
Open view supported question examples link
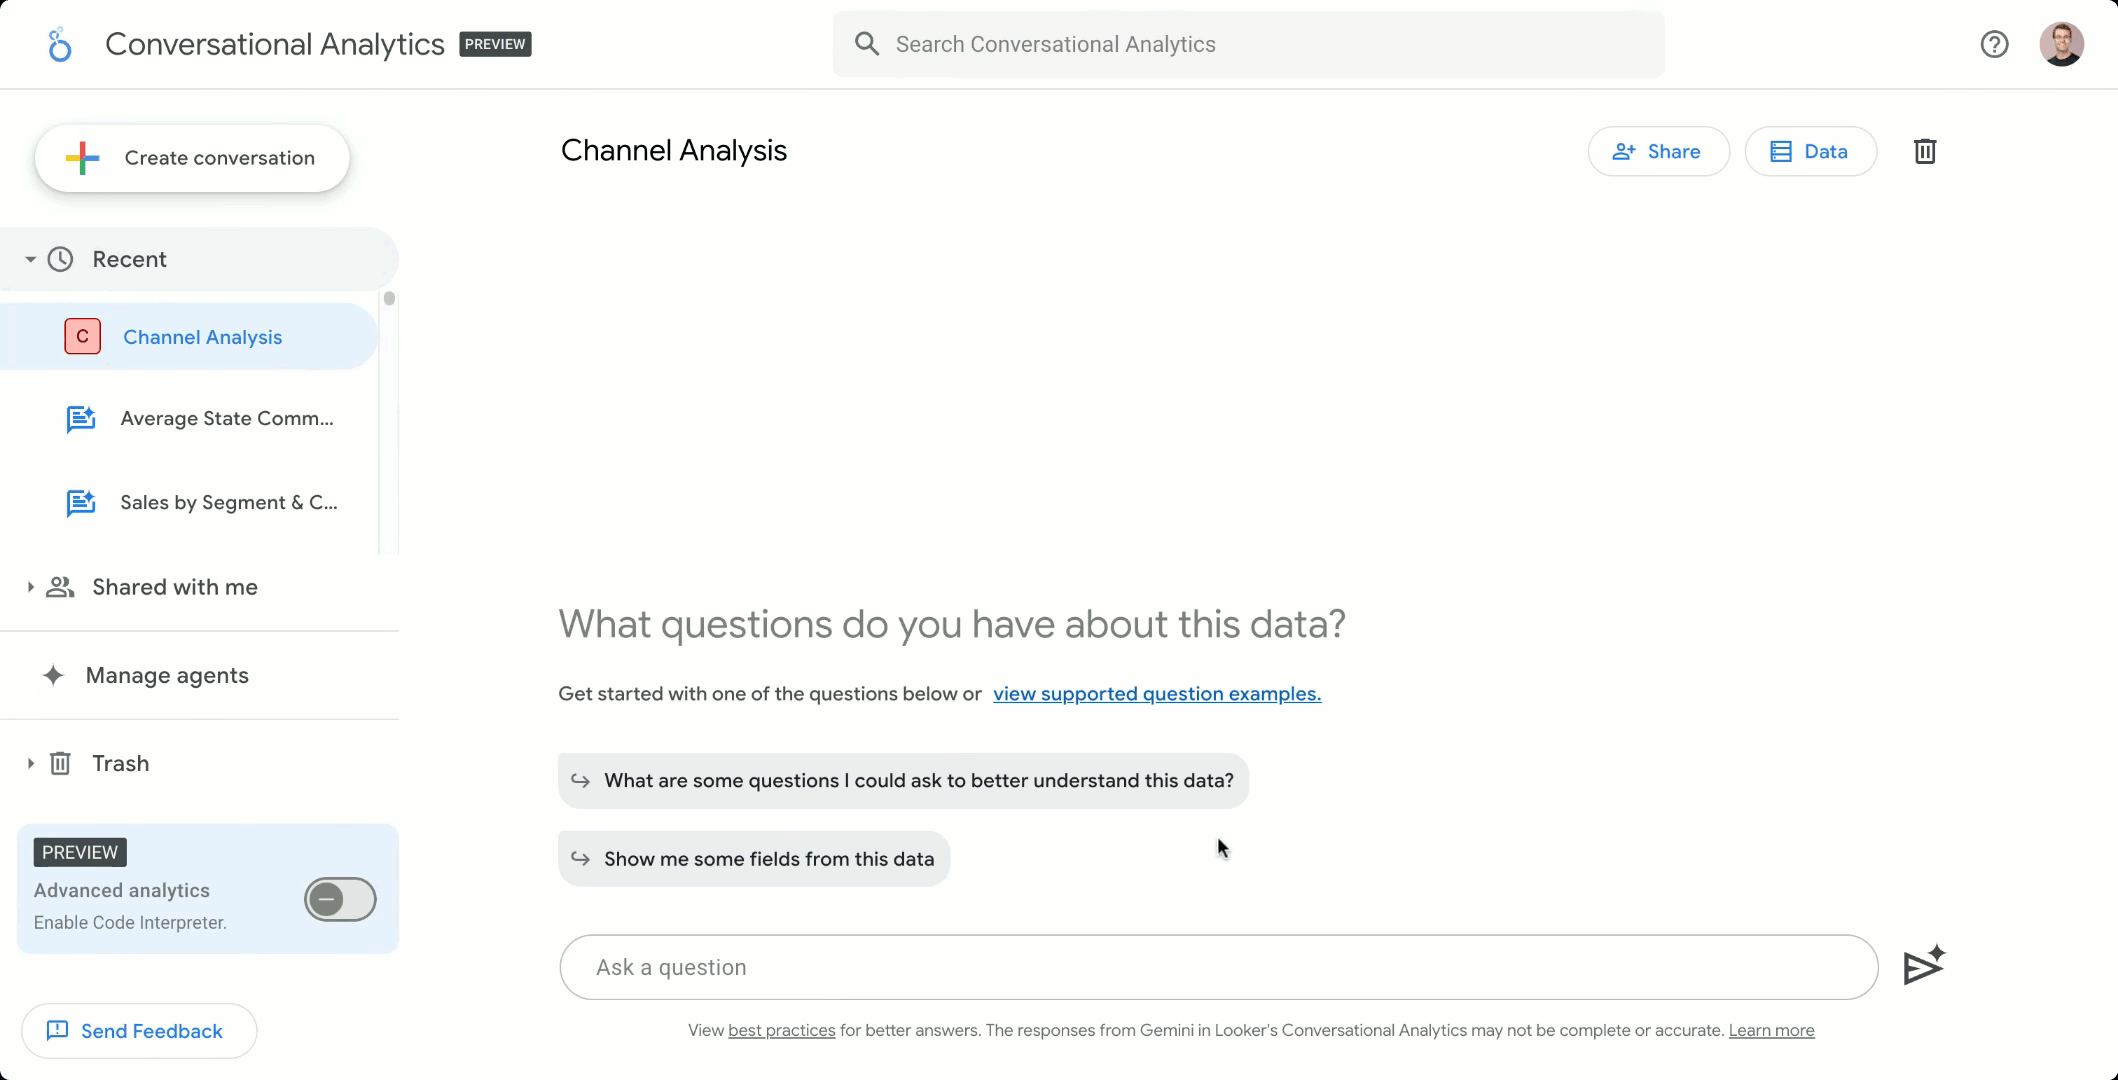pos(1156,693)
